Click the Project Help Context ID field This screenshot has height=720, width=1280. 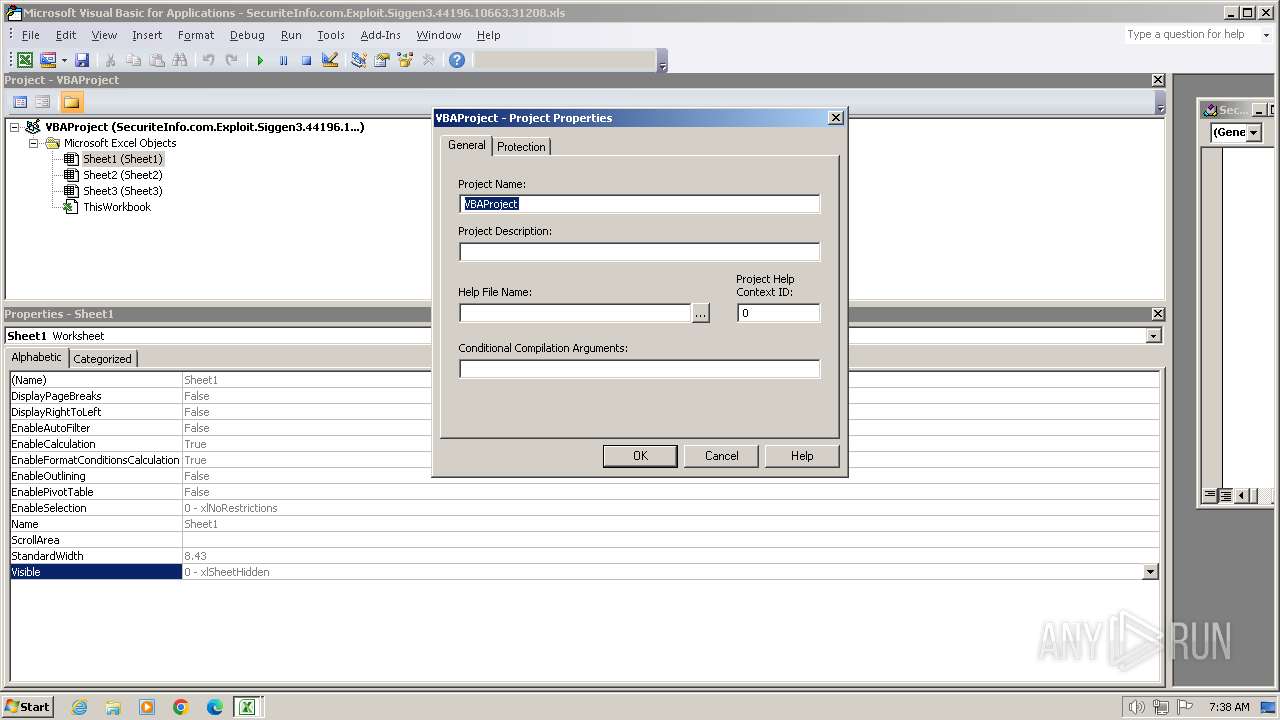tap(778, 313)
